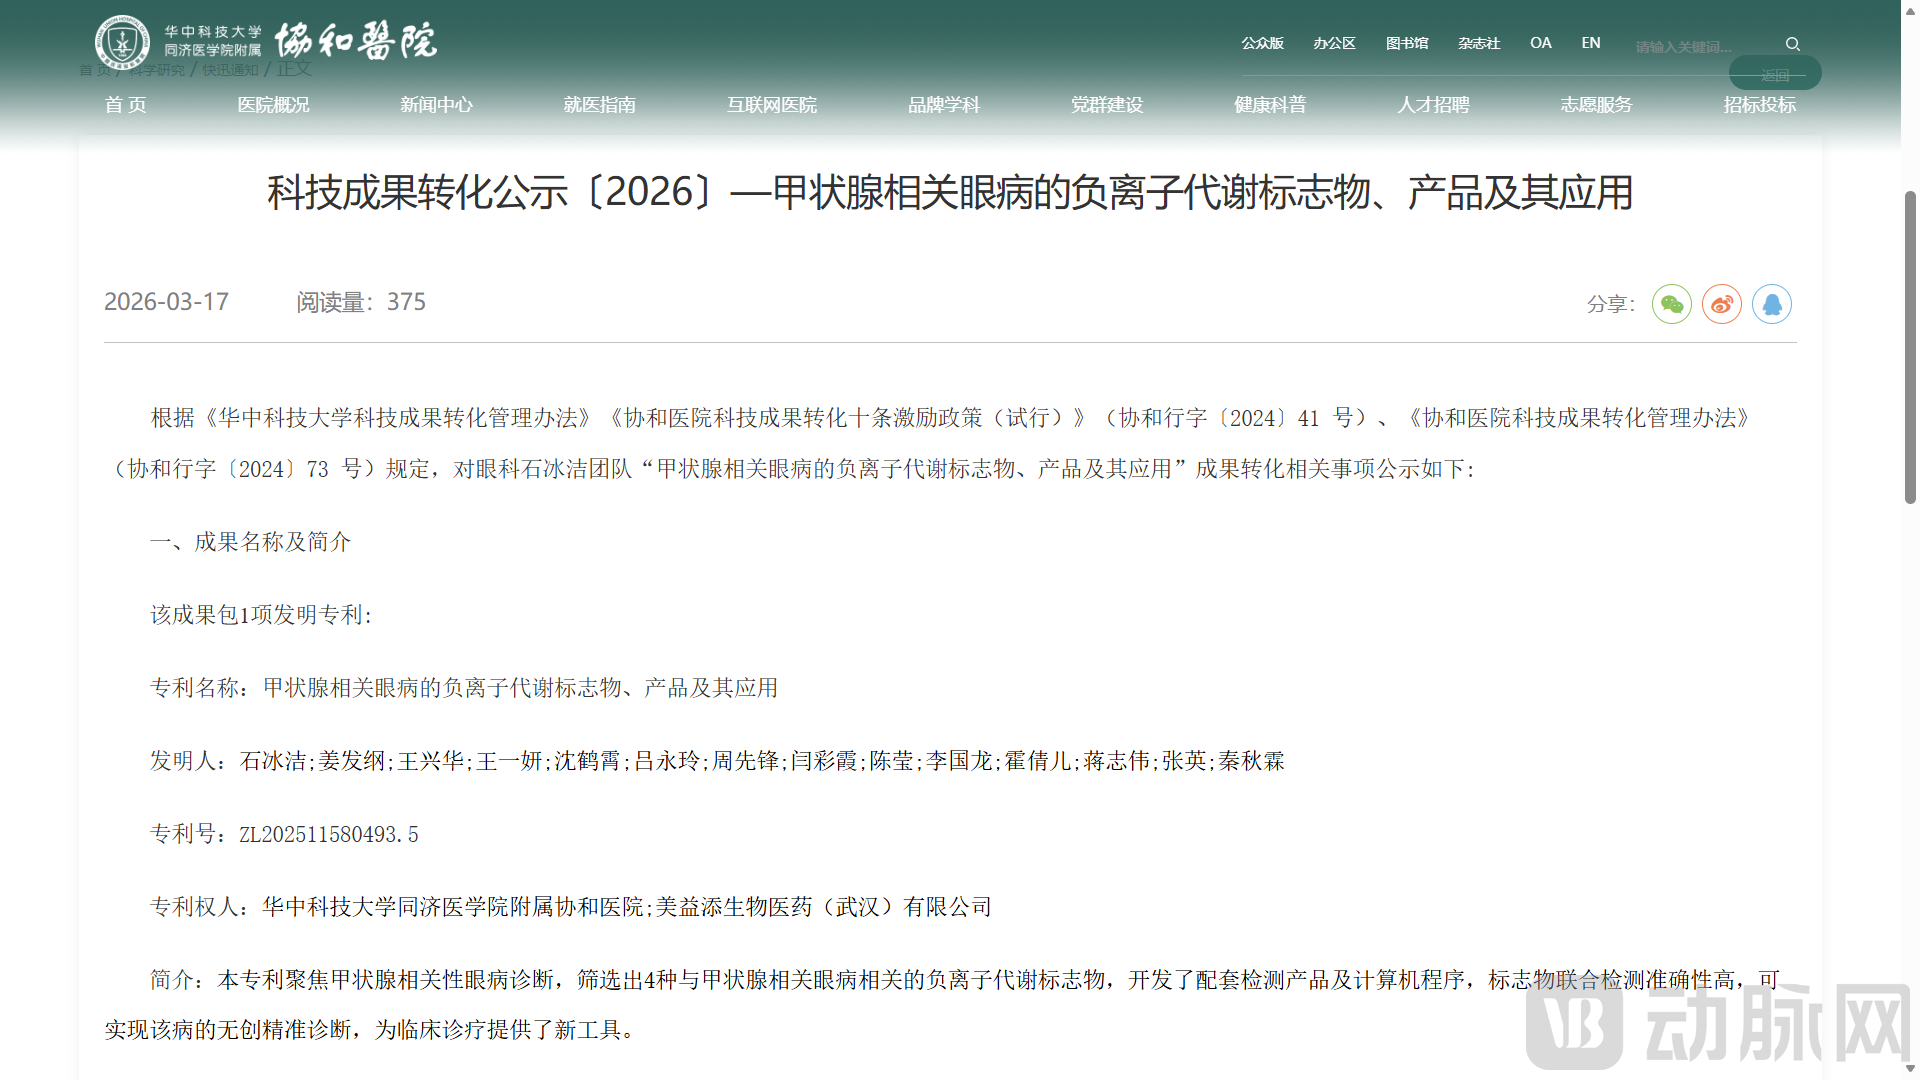Switch to the 首页 tab
1920x1080 pixels.
125,104
